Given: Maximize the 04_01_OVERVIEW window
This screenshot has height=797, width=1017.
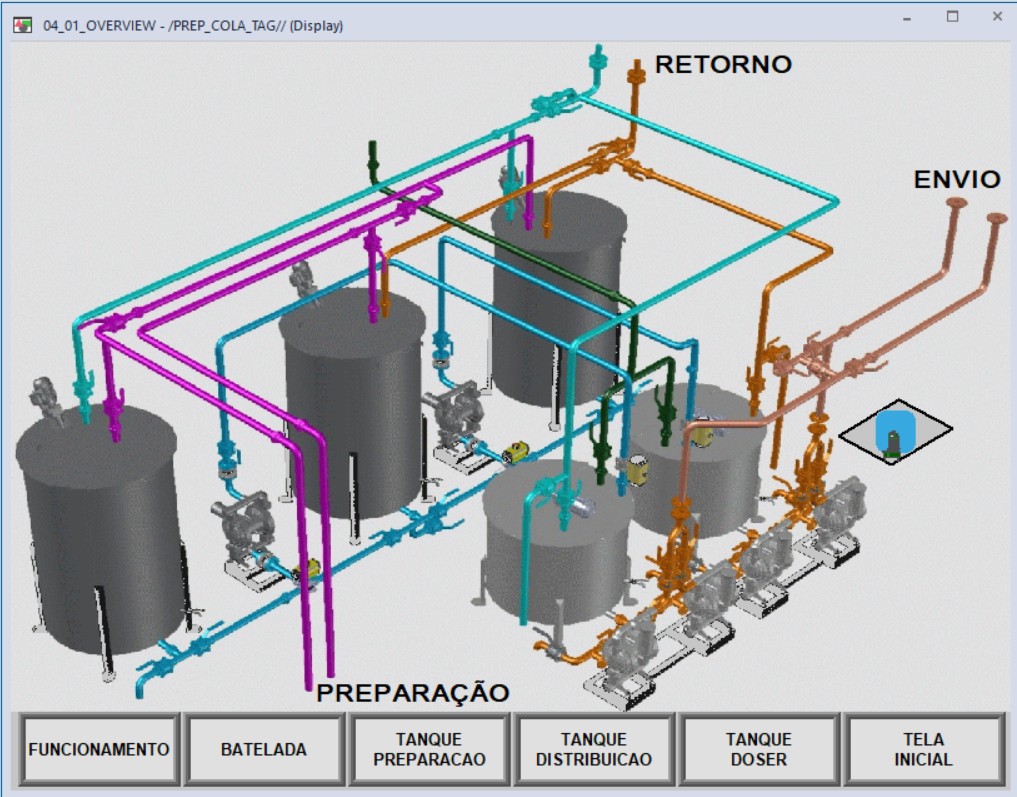Looking at the screenshot, I should point(952,17).
